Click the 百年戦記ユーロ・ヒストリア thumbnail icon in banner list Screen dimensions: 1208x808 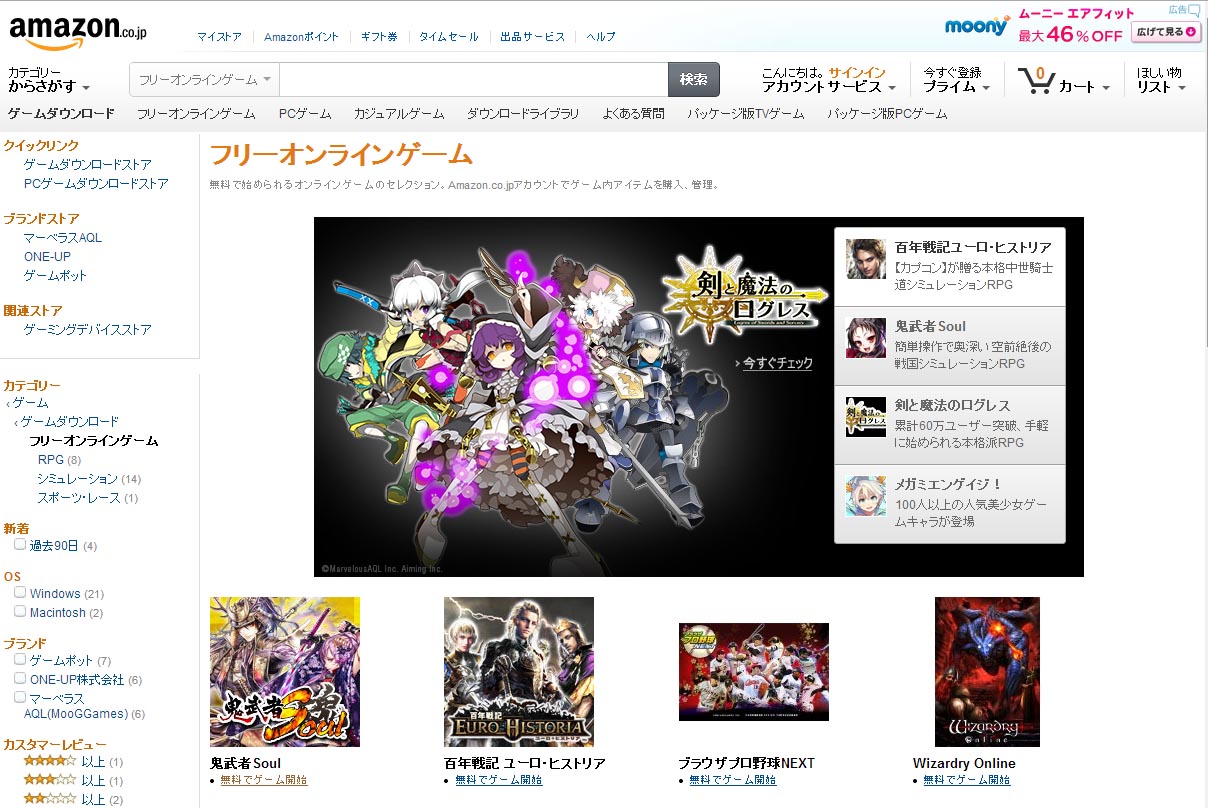[865, 258]
